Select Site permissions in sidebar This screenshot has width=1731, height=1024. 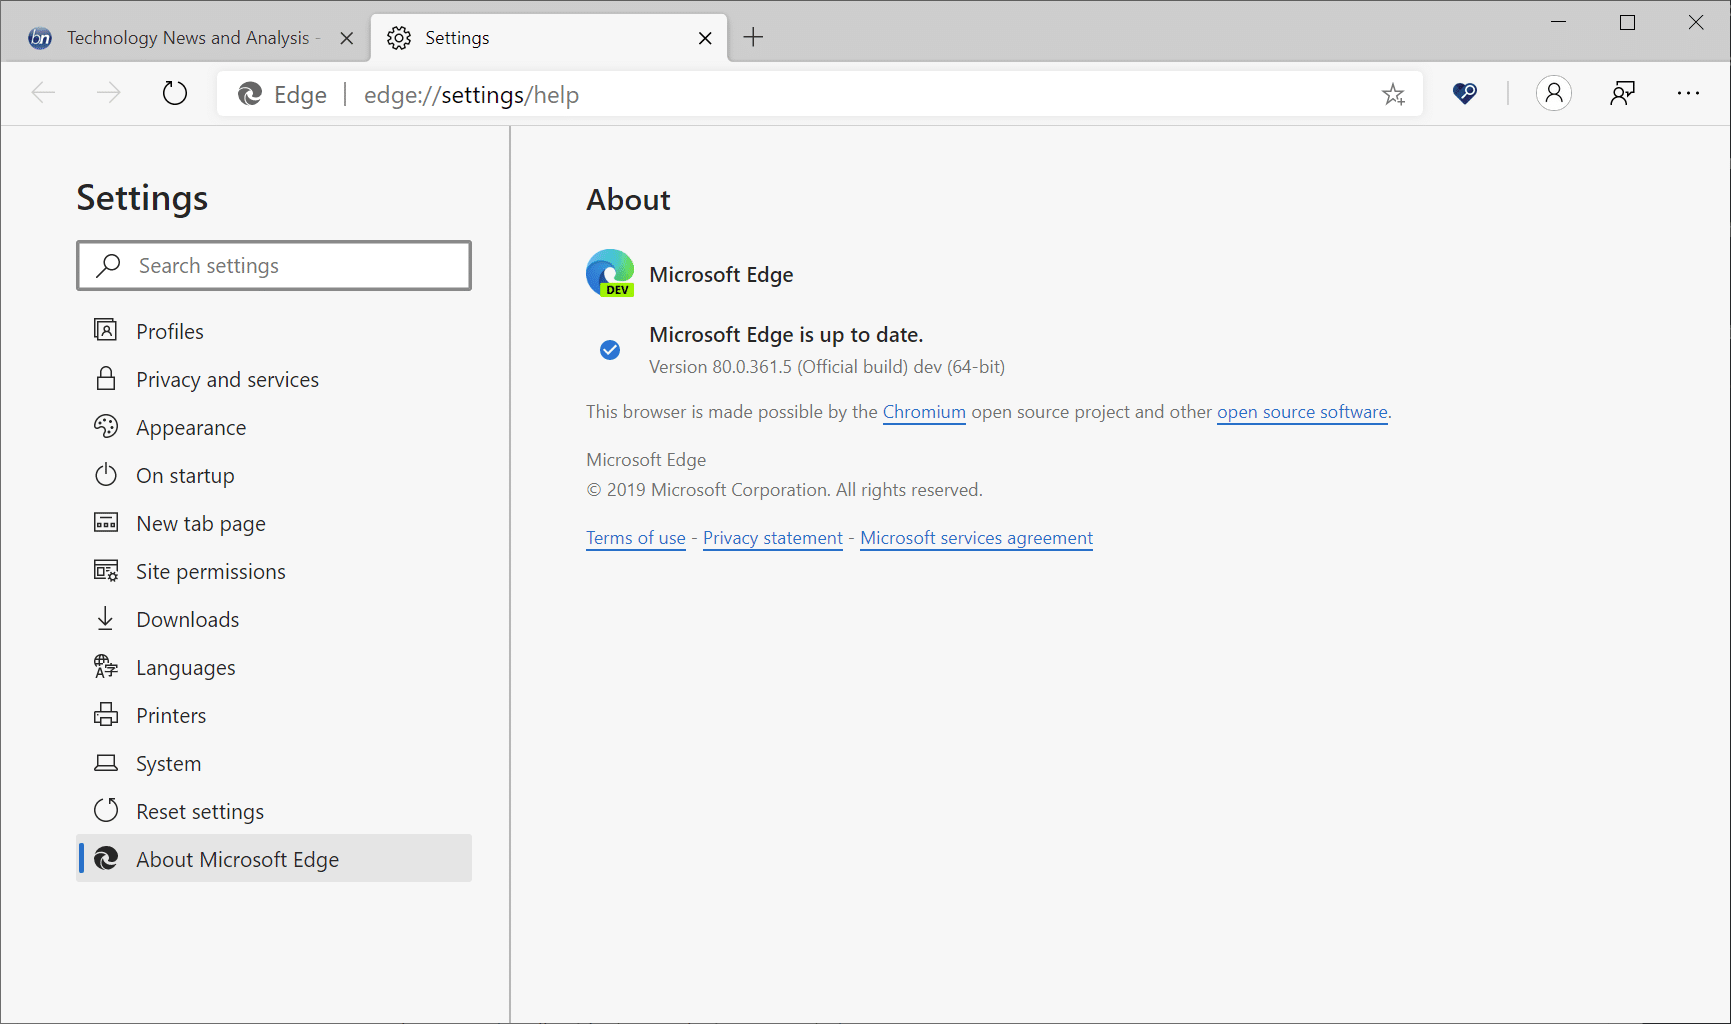(210, 572)
